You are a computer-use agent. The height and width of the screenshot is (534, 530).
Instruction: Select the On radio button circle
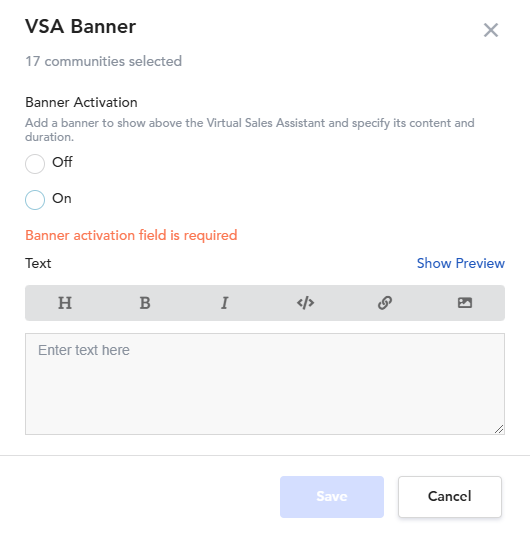(x=35, y=200)
